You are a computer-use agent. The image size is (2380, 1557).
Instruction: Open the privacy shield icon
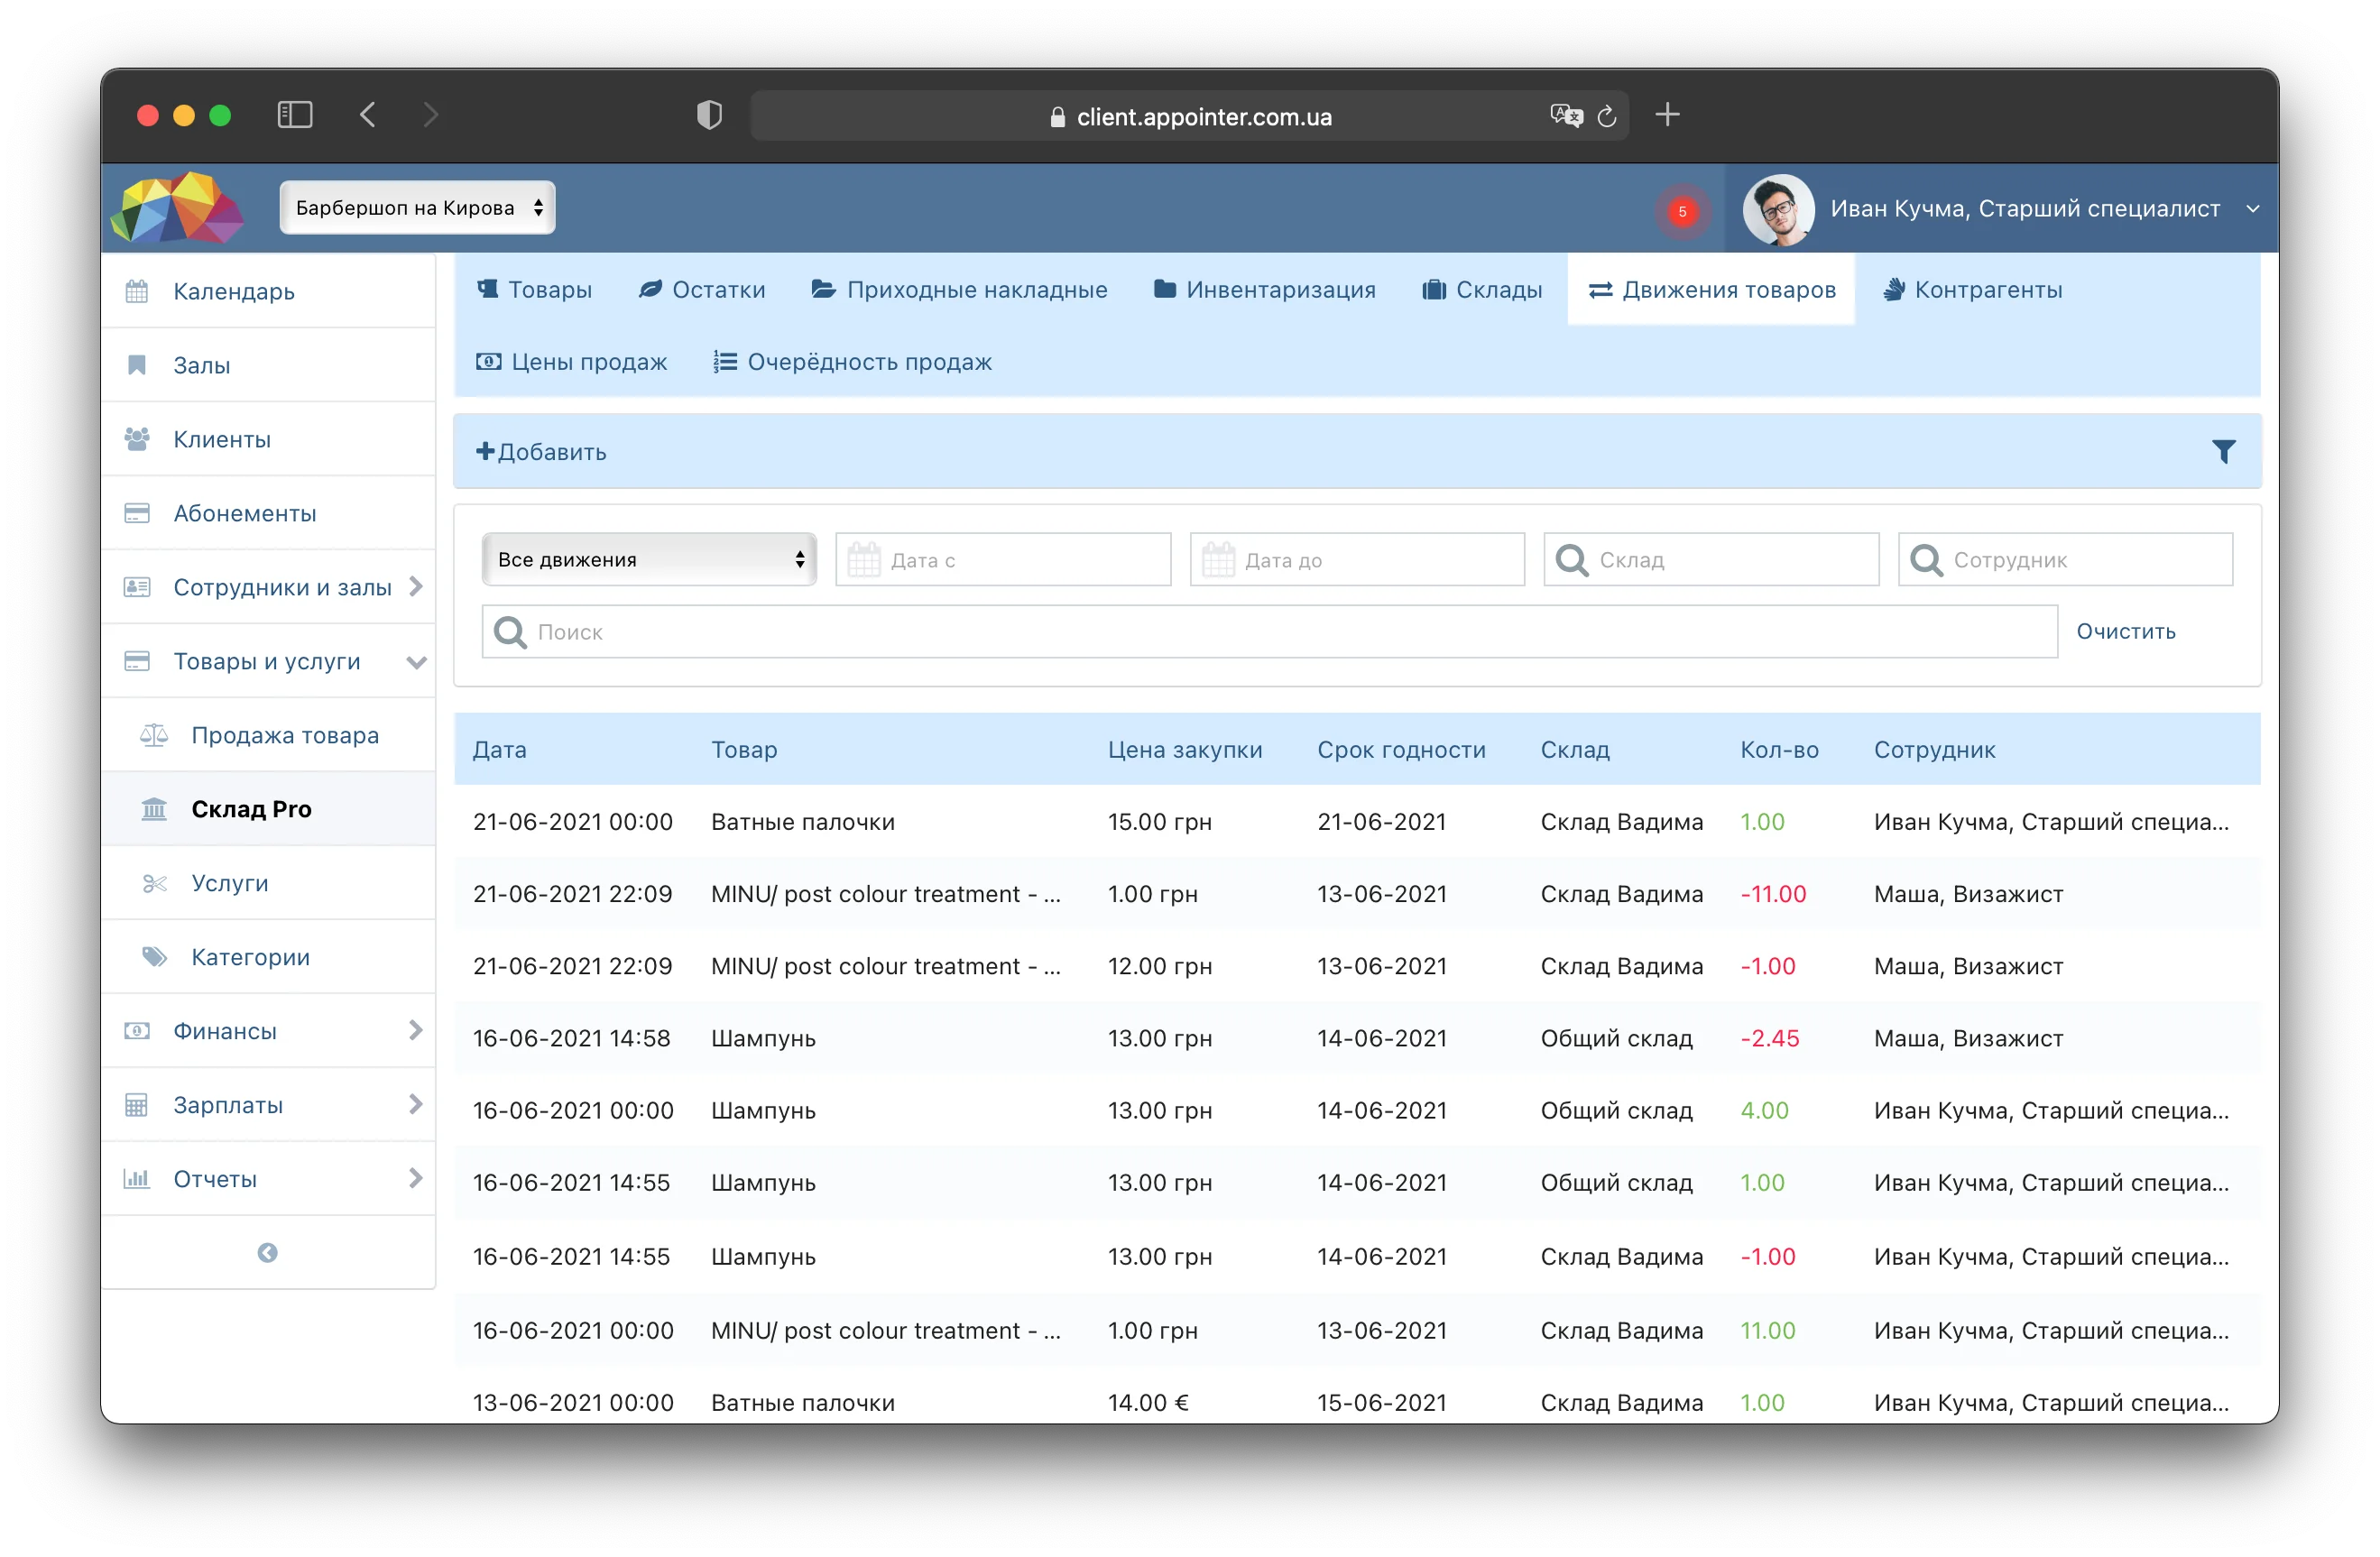coord(709,115)
